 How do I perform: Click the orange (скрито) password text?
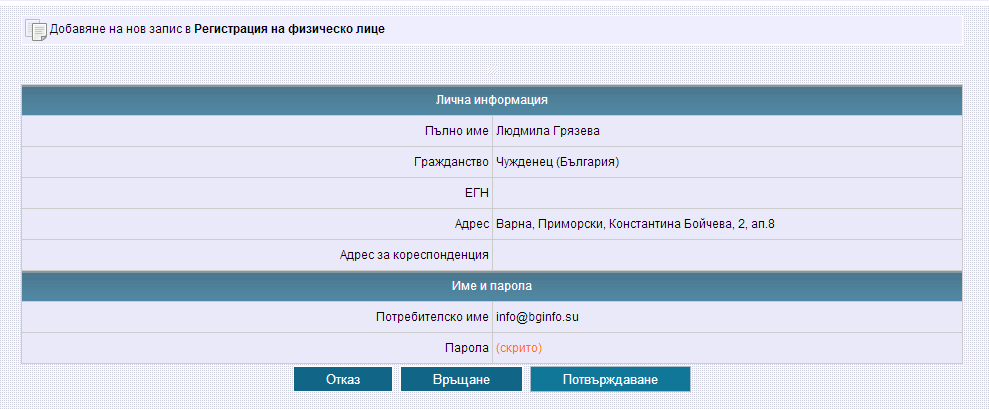[x=519, y=348]
